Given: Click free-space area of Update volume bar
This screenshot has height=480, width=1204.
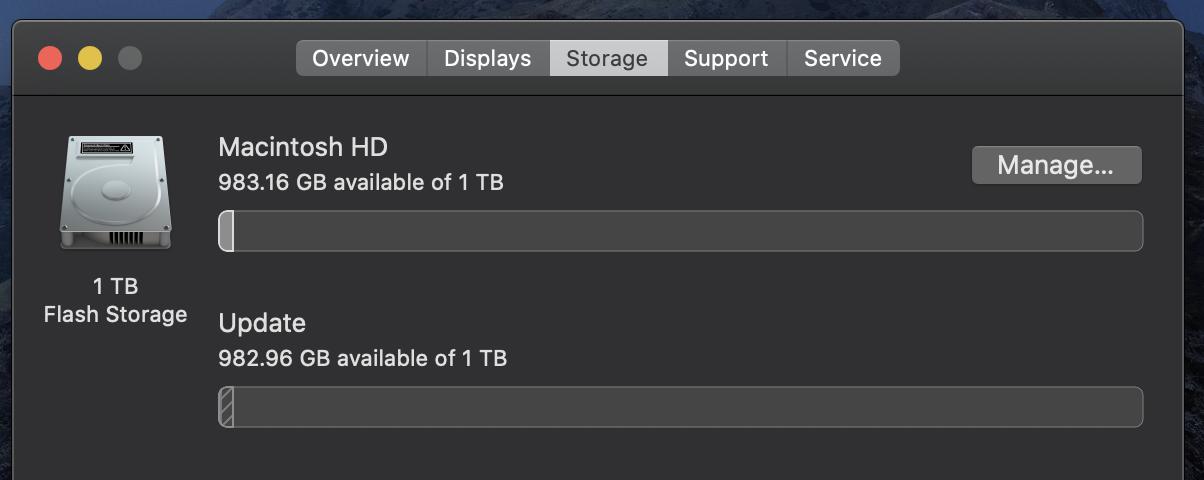Looking at the screenshot, I should [x=688, y=407].
